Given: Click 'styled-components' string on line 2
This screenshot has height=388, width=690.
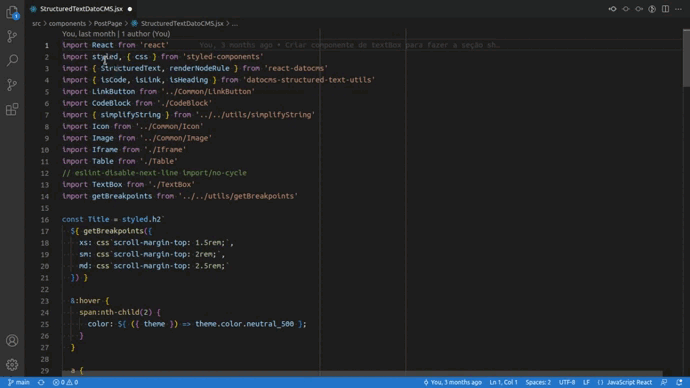Looking at the screenshot, I should (223, 57).
